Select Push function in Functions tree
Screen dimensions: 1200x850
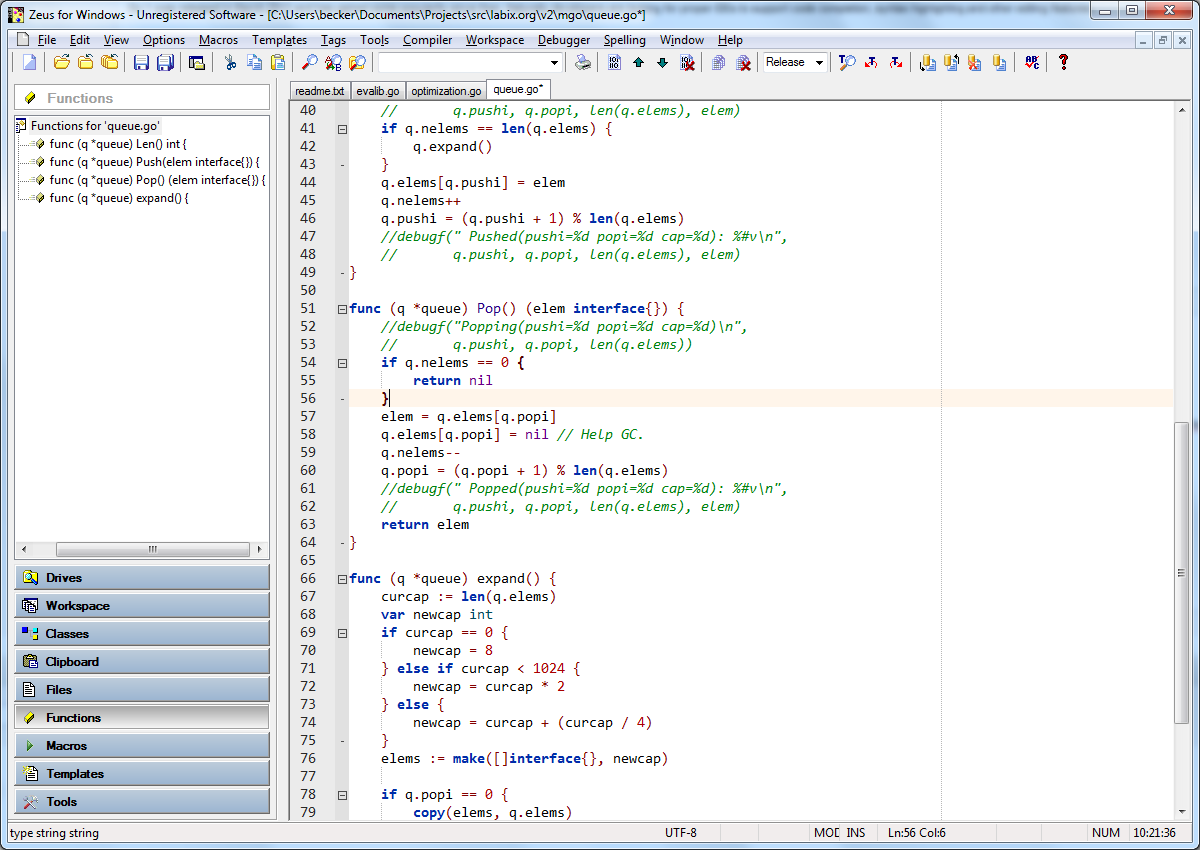(x=154, y=162)
